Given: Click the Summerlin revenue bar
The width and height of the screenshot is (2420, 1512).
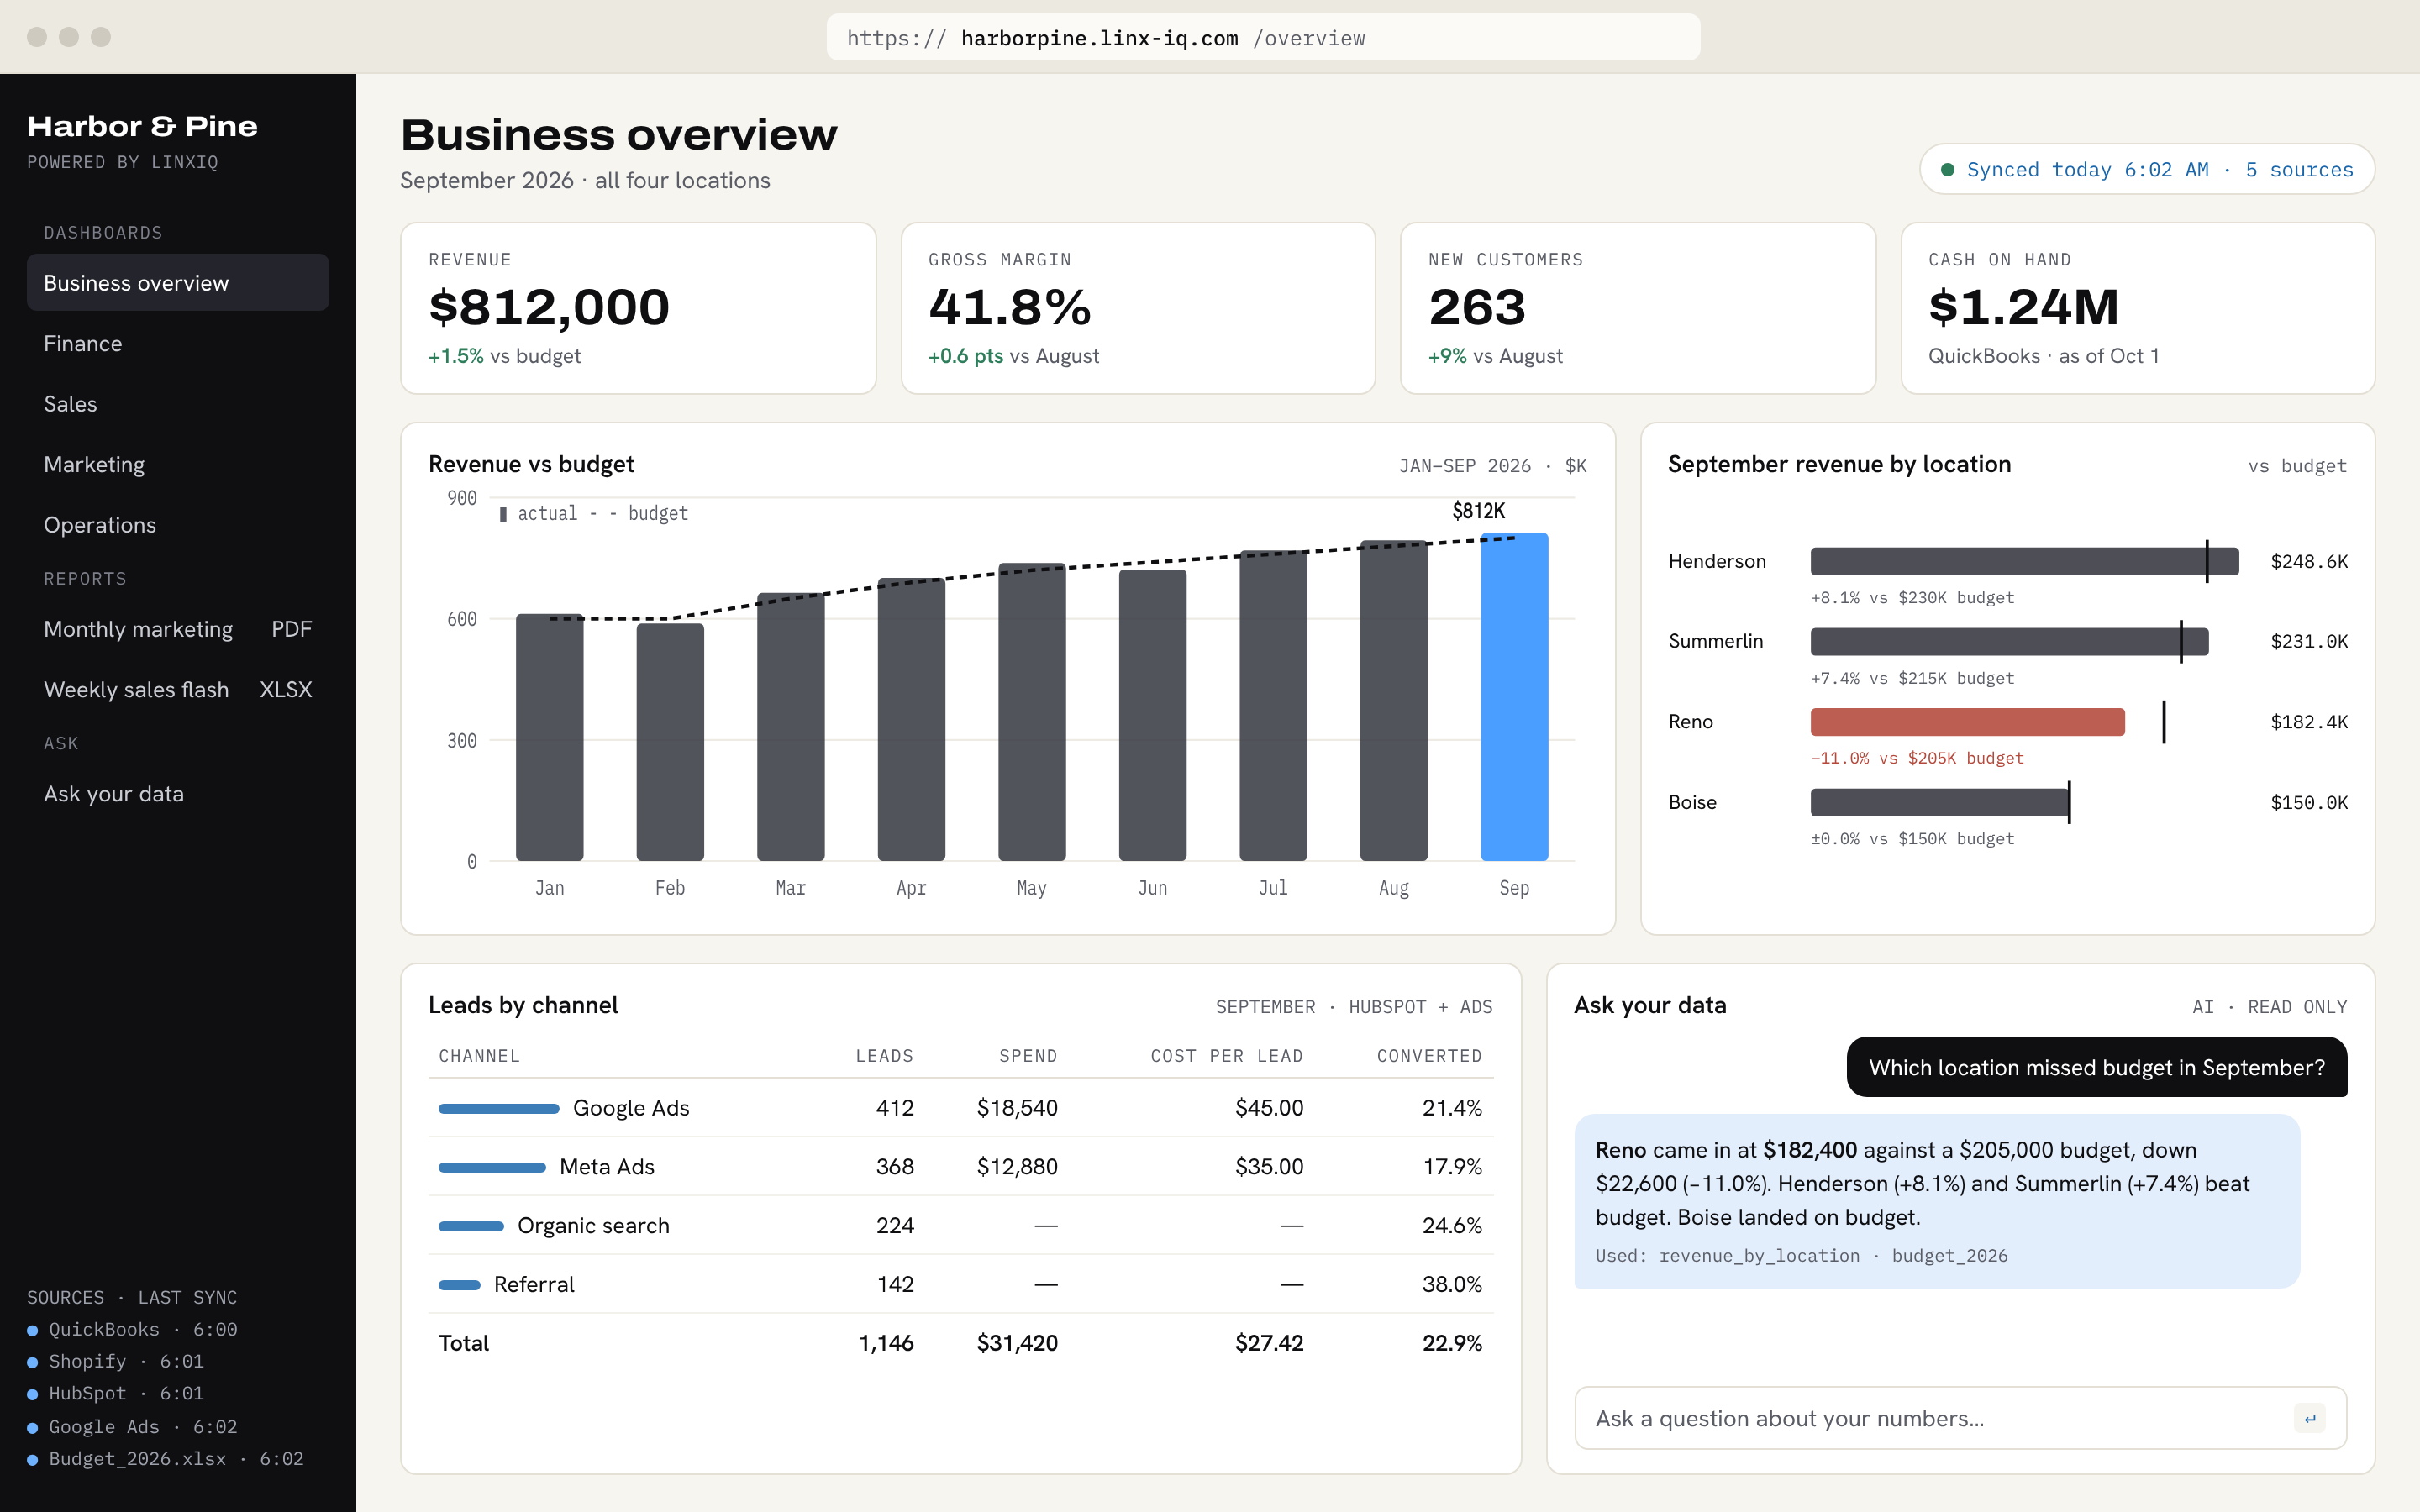Looking at the screenshot, I should (2009, 641).
